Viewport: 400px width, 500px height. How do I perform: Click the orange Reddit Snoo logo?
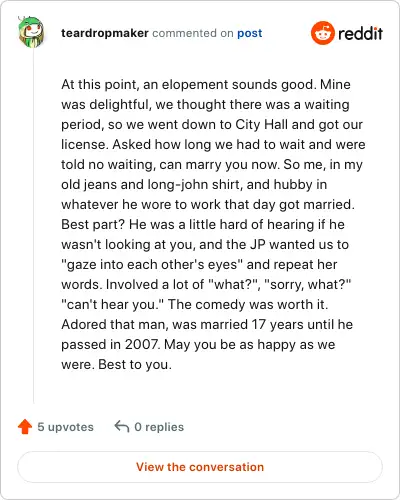tap(323, 33)
